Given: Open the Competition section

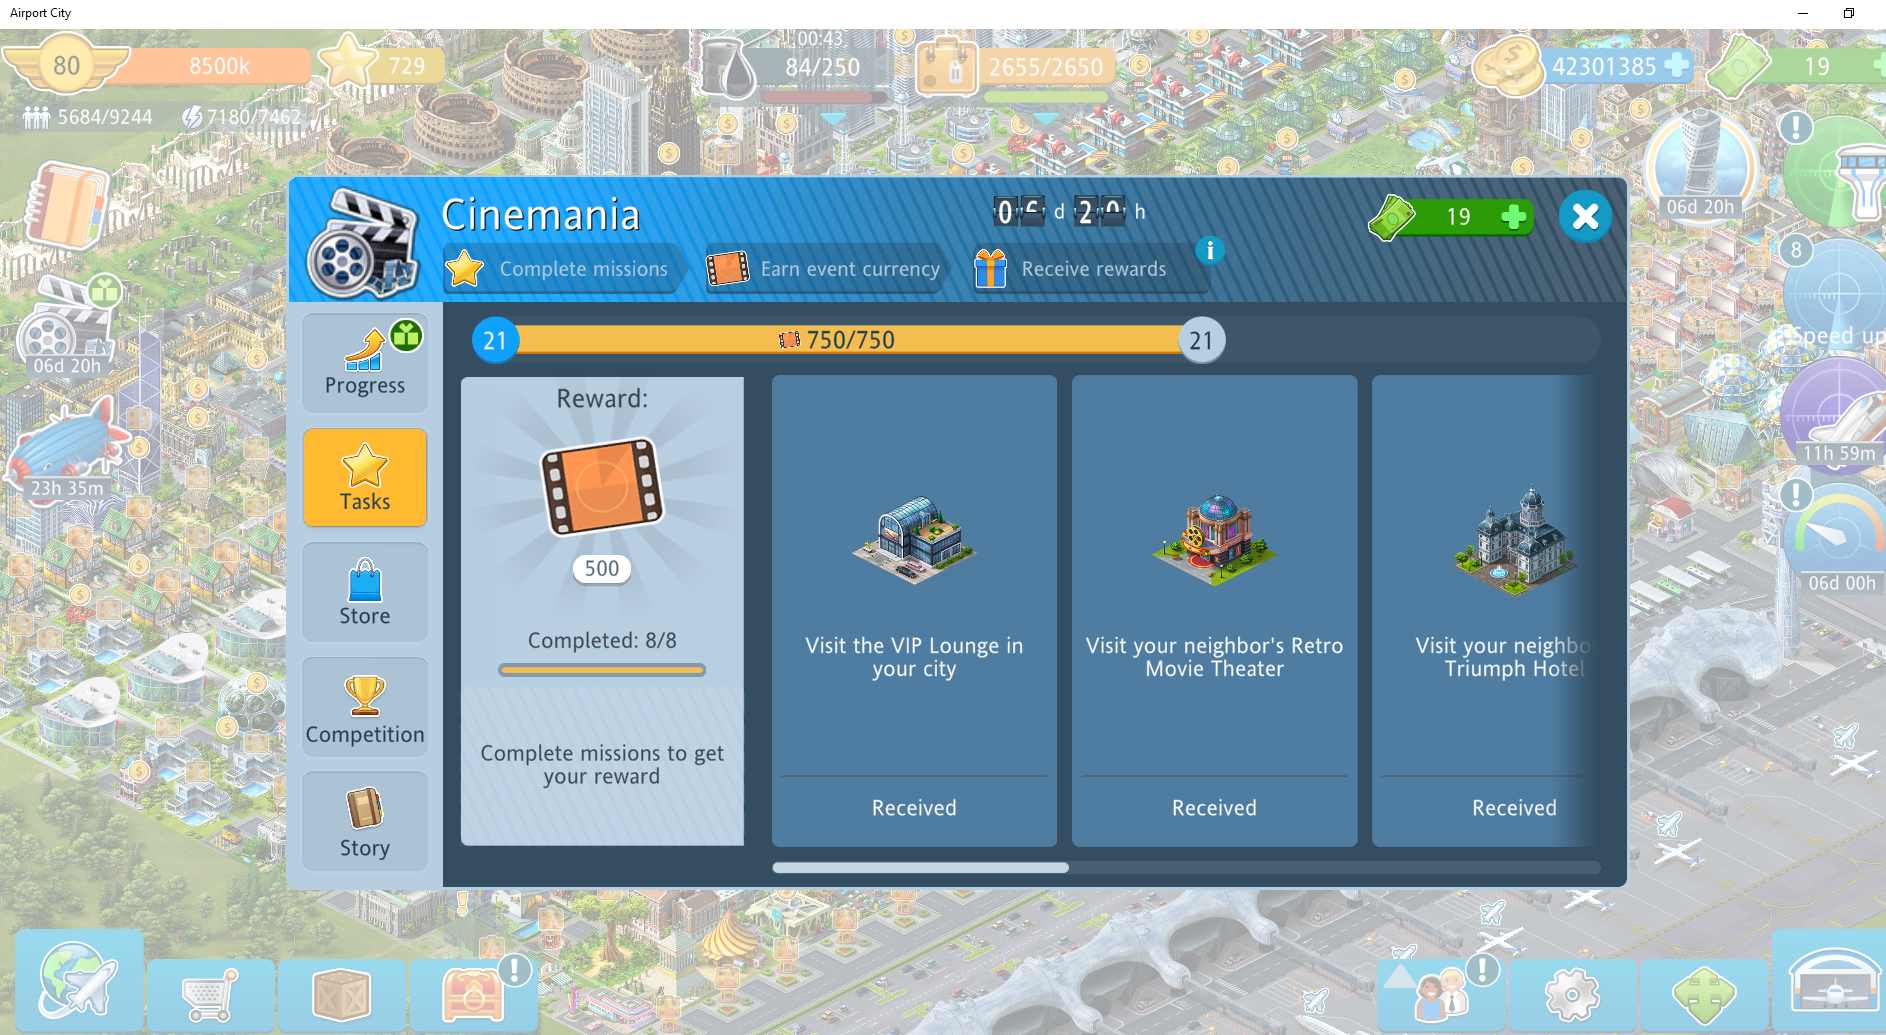Looking at the screenshot, I should coord(365,707).
